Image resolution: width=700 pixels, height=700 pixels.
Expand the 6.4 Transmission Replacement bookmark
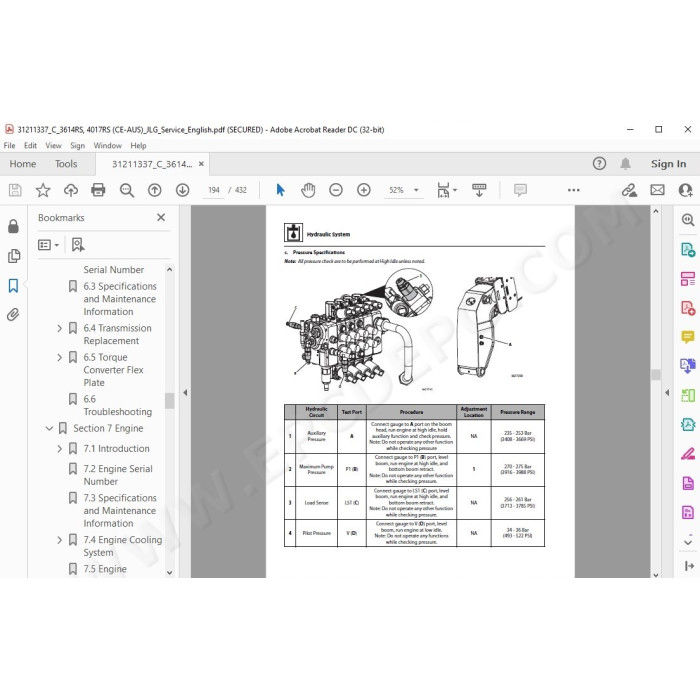click(x=59, y=329)
